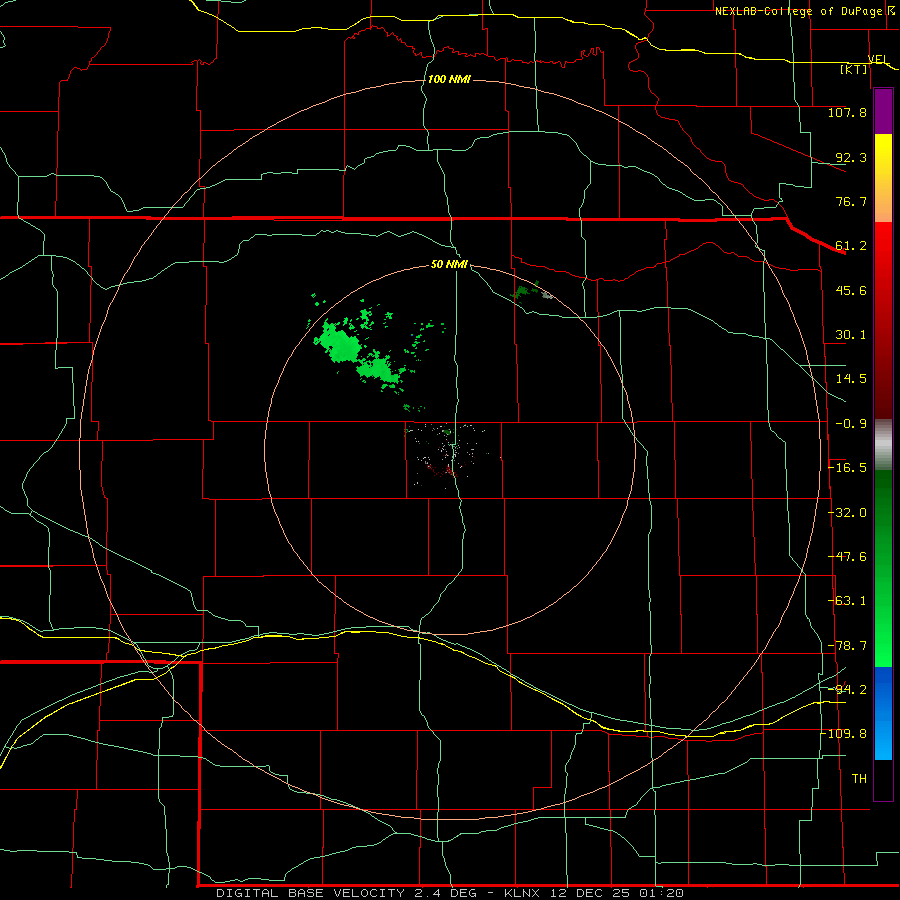Click the -0.9 scale value
The image size is (900, 900).
click(851, 424)
